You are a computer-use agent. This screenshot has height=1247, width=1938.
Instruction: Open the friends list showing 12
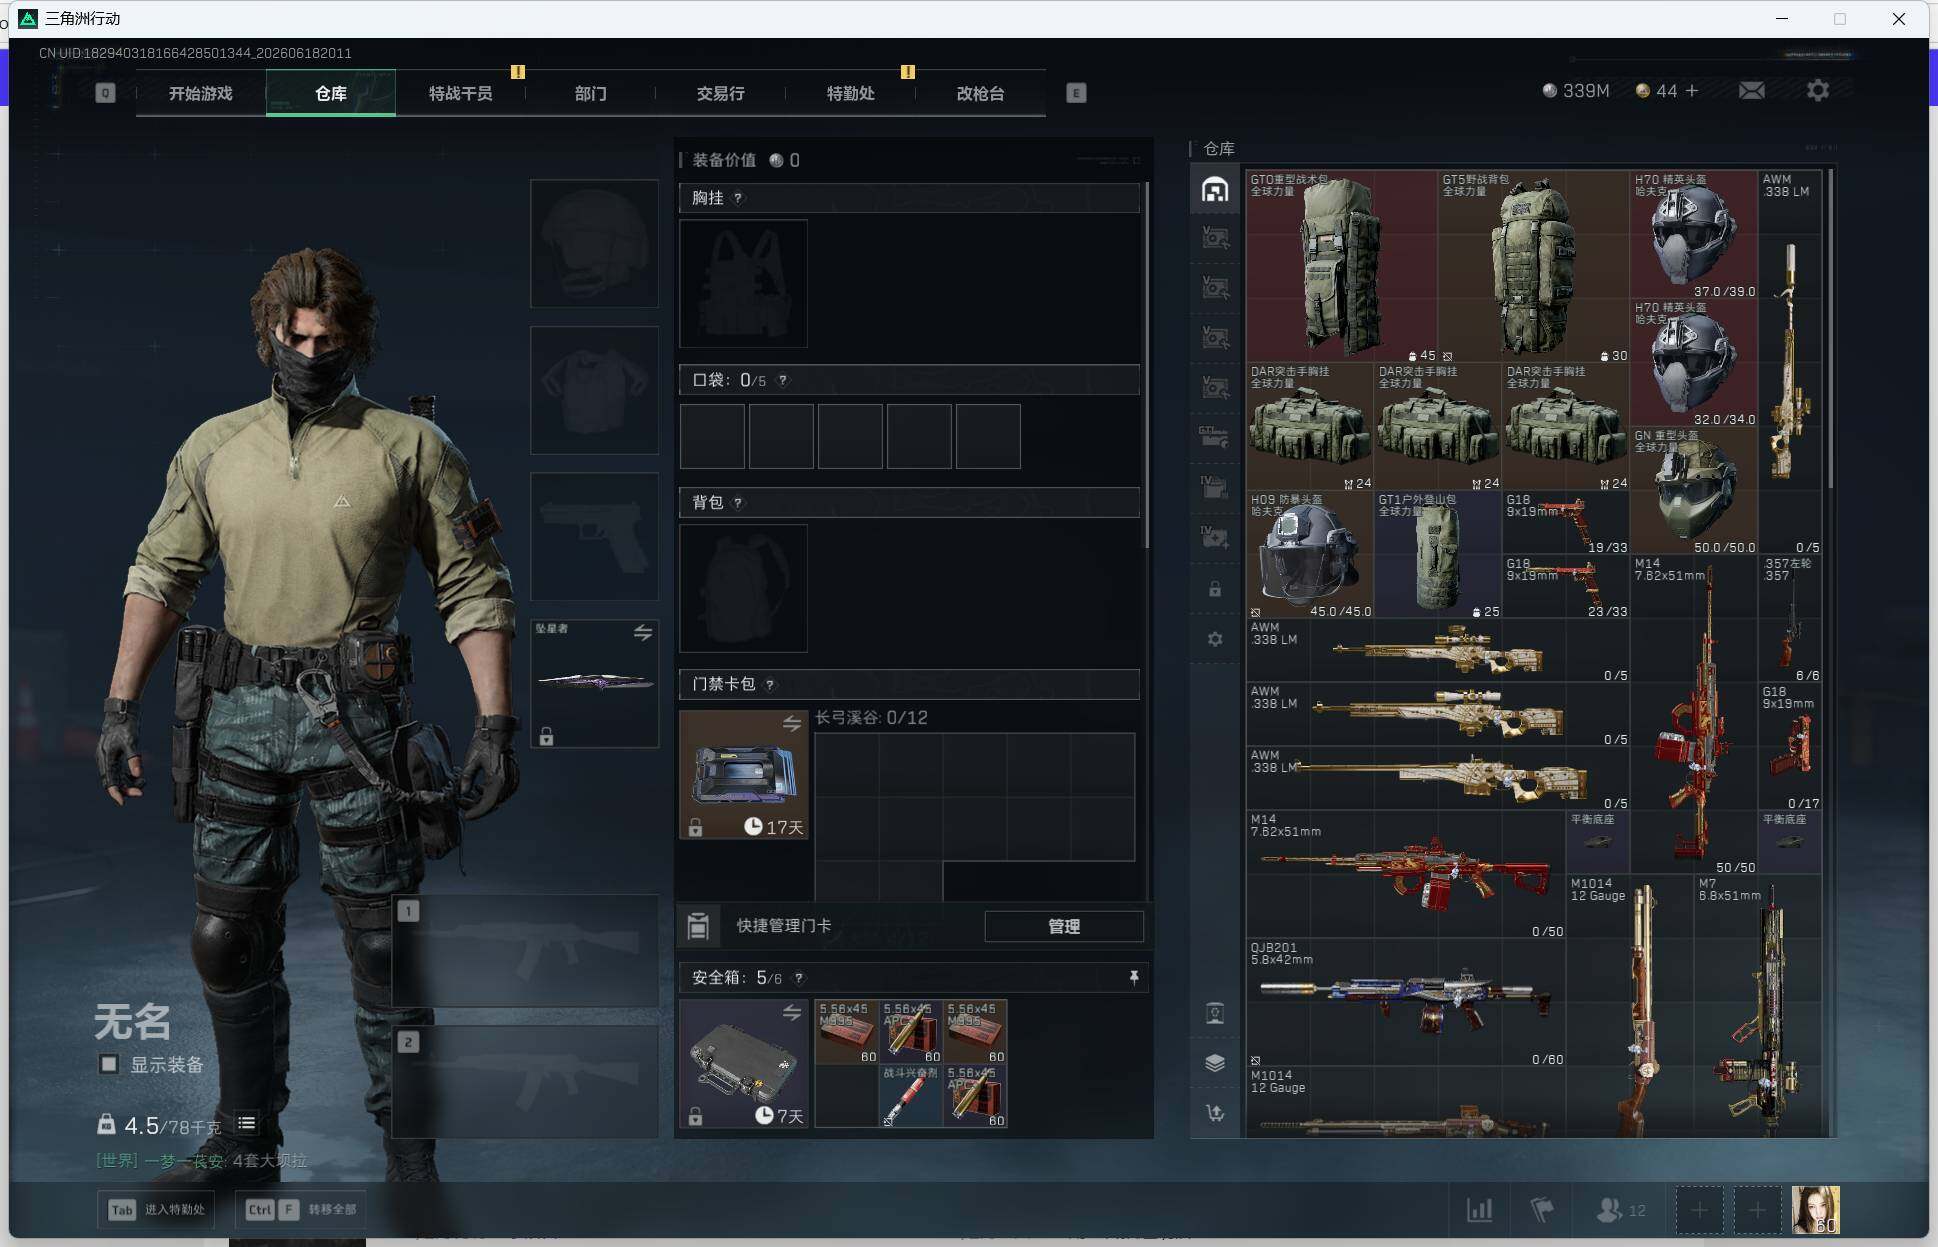pyautogui.click(x=1621, y=1210)
